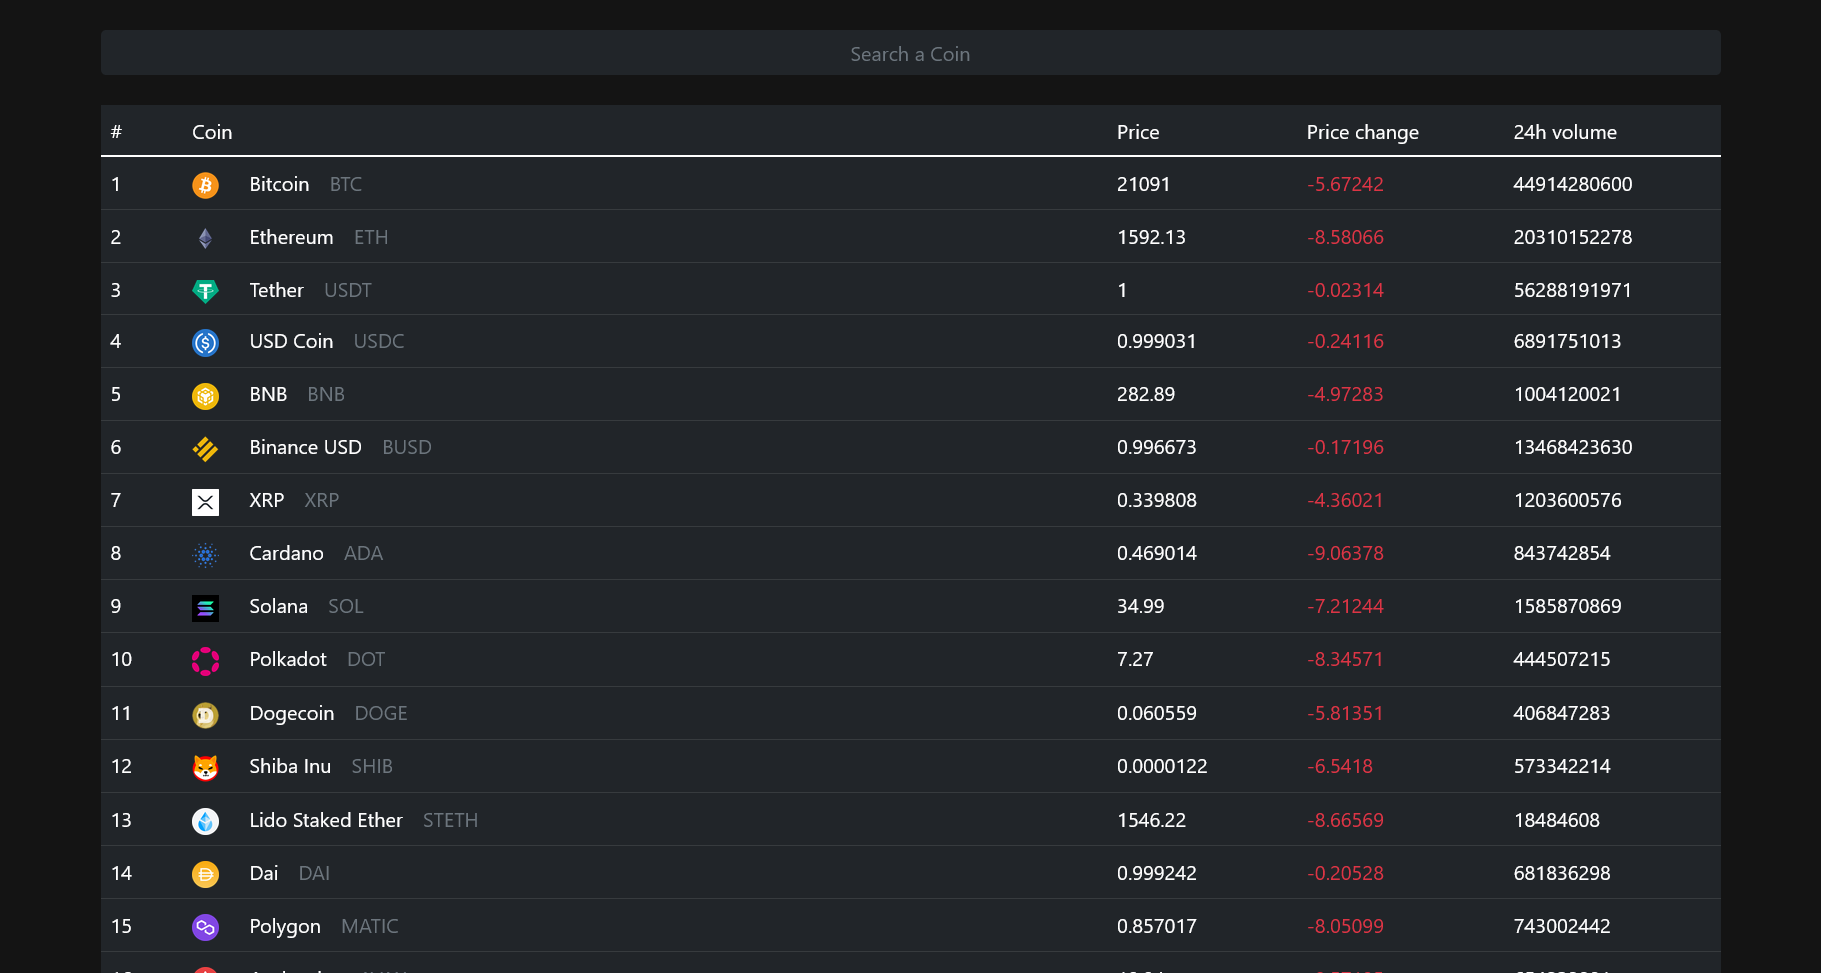Select the Tether coin name
Viewport: 1821px width, 973px height.
[276, 290]
